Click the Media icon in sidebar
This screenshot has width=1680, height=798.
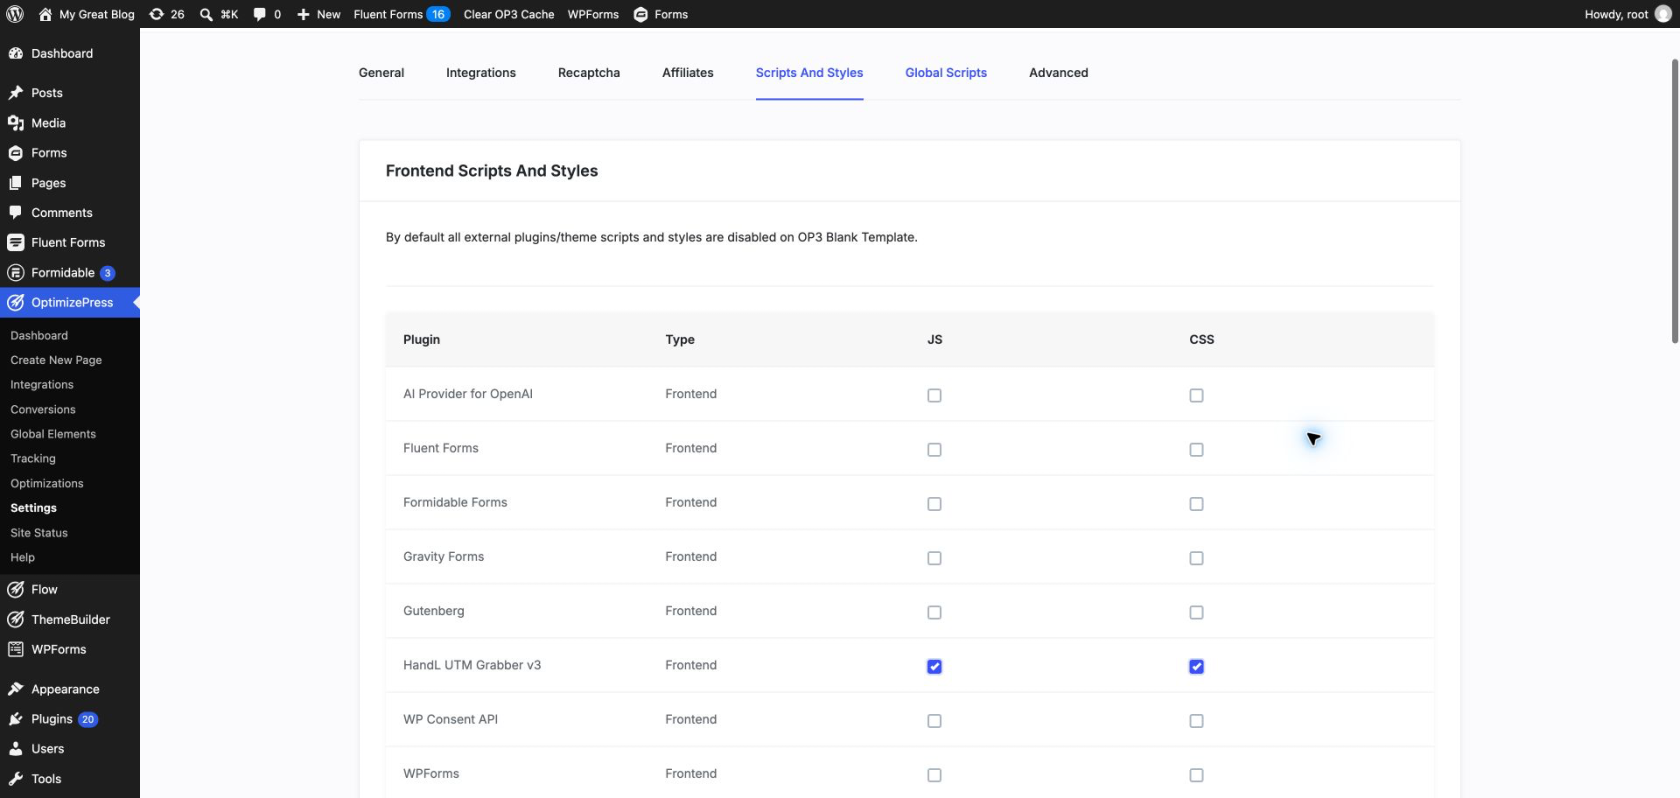point(16,123)
